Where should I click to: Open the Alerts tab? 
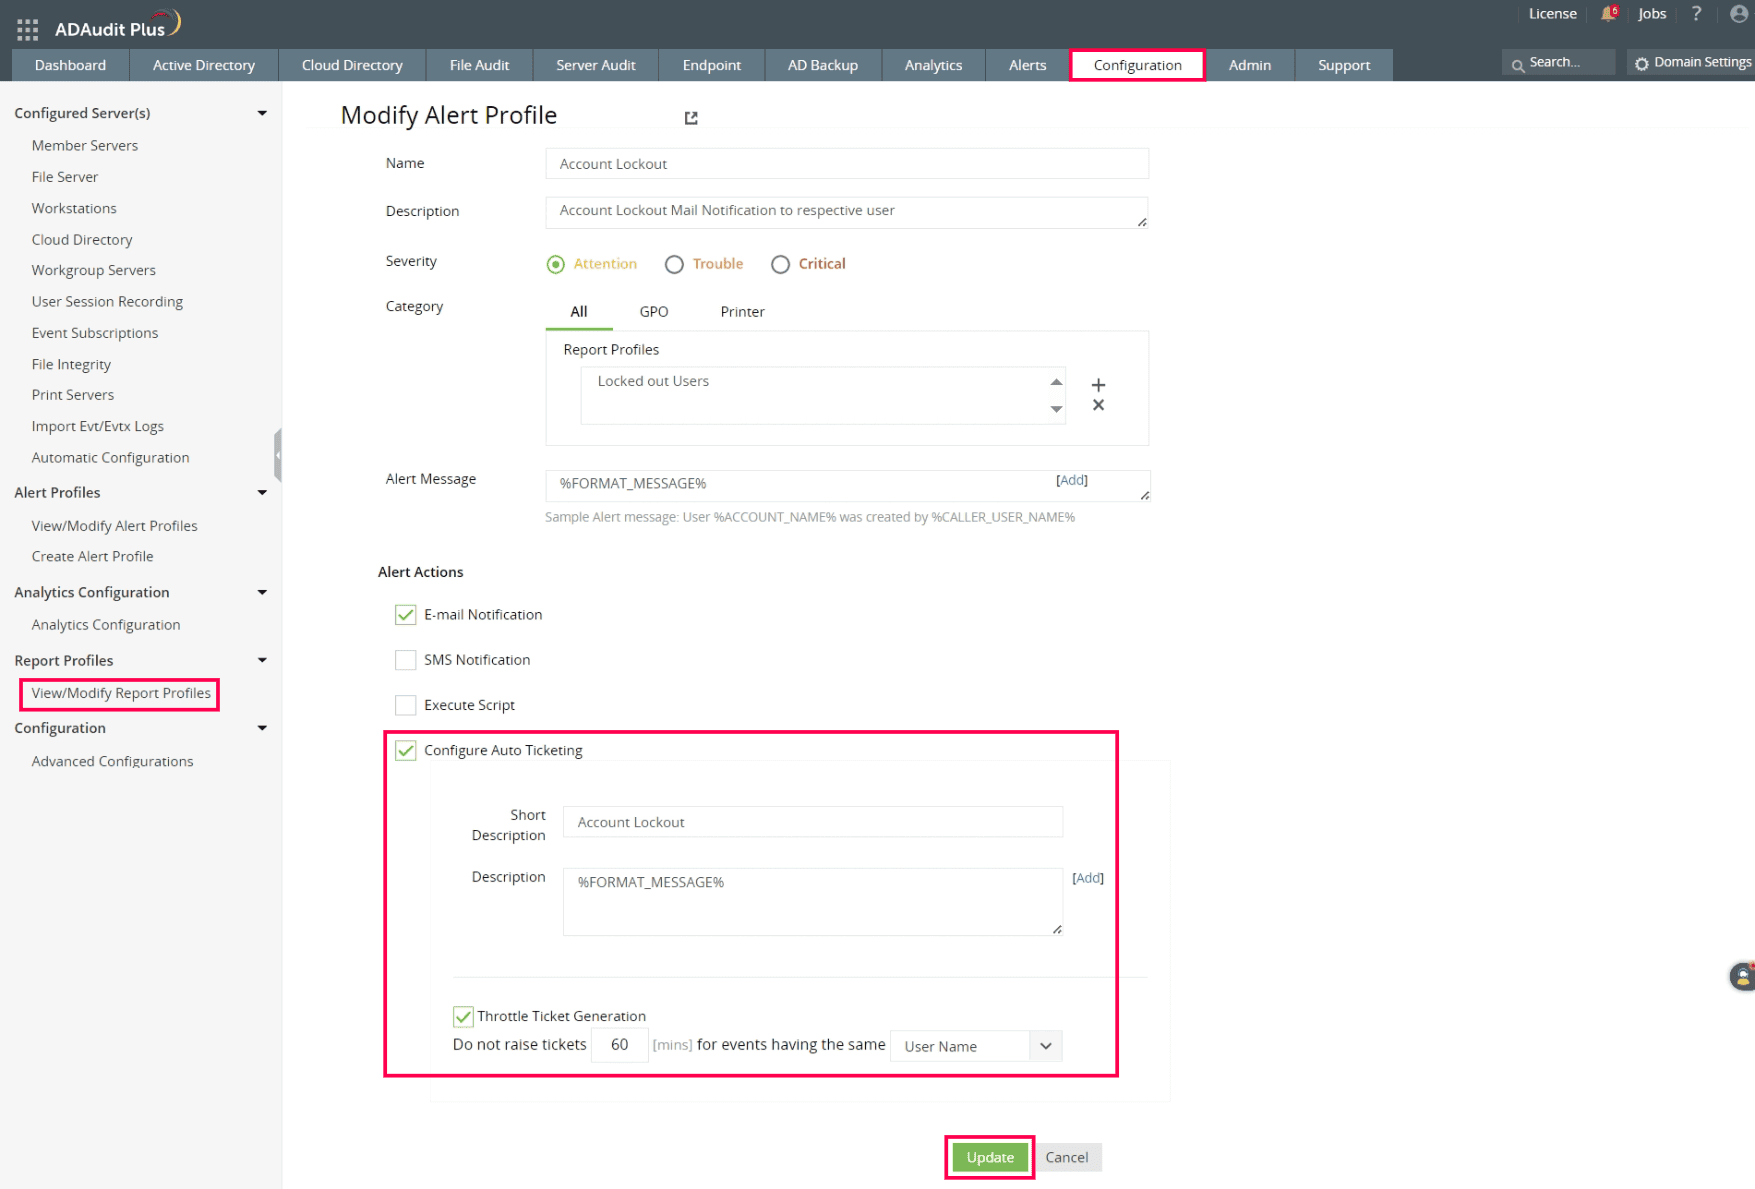[x=1028, y=65]
